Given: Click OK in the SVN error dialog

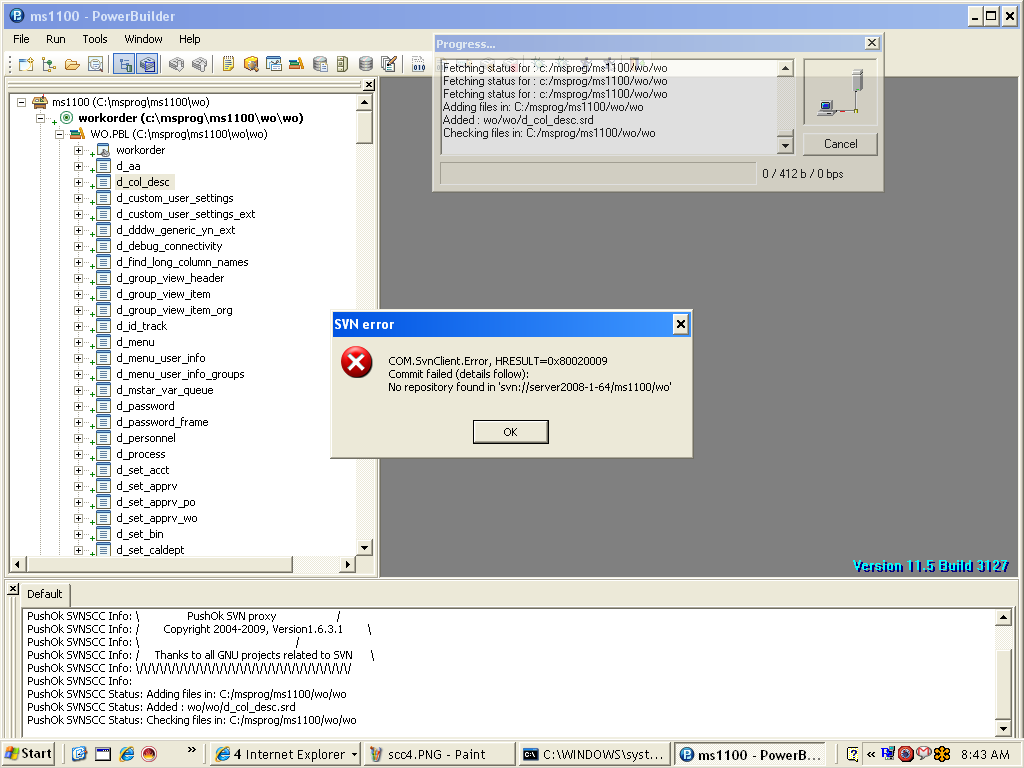Looking at the screenshot, I should pos(510,432).
